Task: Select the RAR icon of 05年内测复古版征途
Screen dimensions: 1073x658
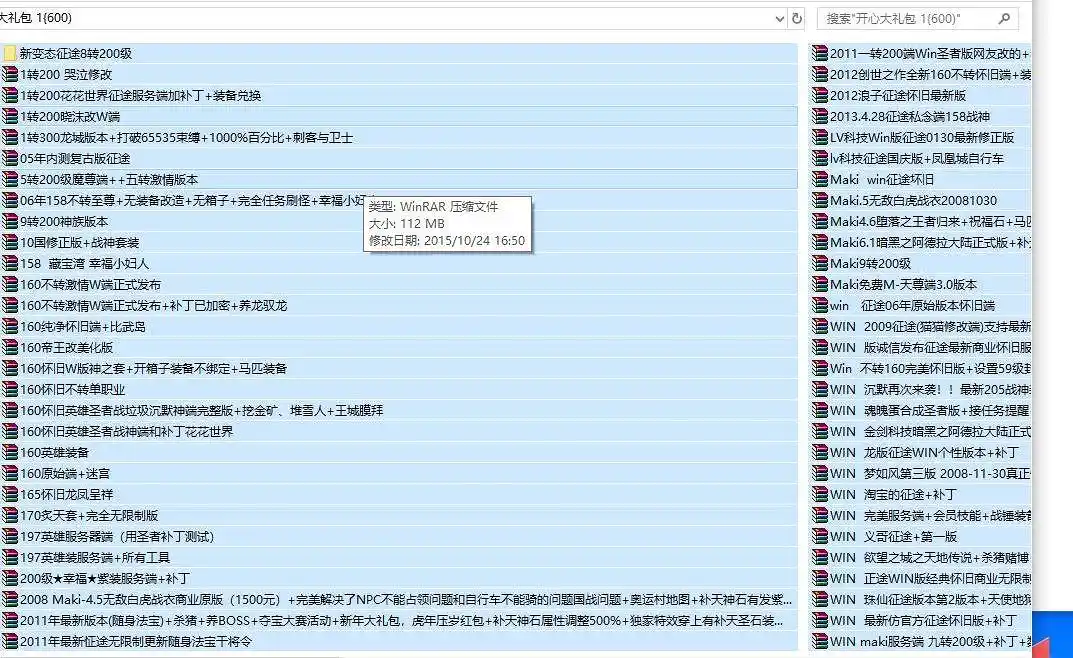Action: [10, 159]
